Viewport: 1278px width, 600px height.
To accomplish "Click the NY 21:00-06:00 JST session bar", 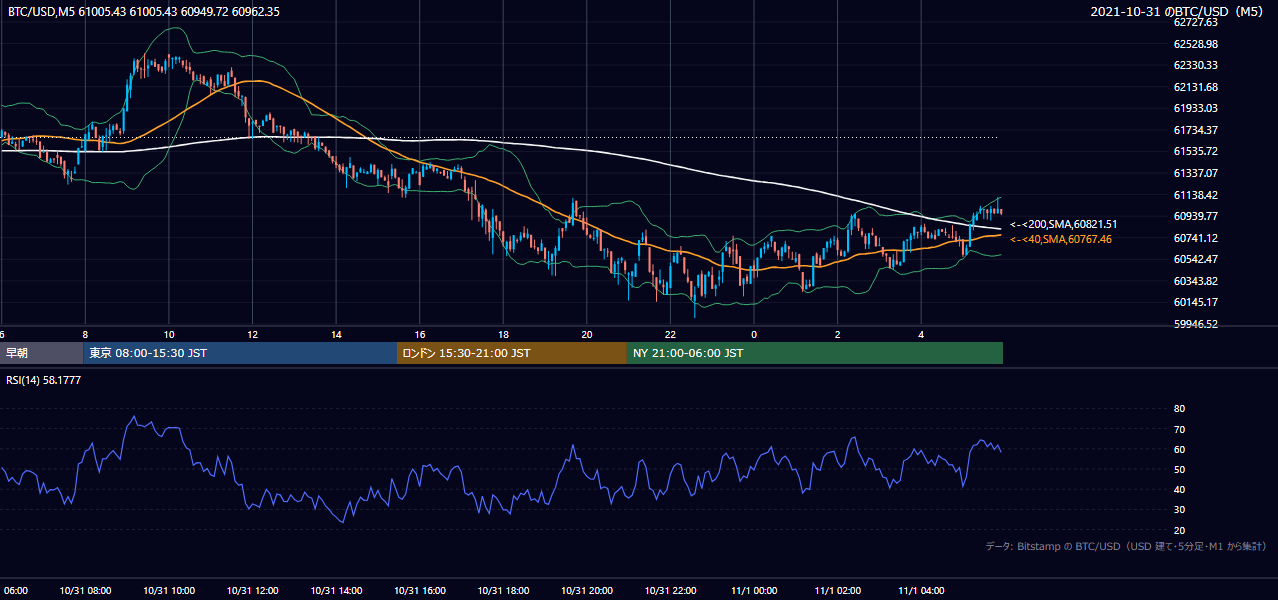I will click(815, 353).
